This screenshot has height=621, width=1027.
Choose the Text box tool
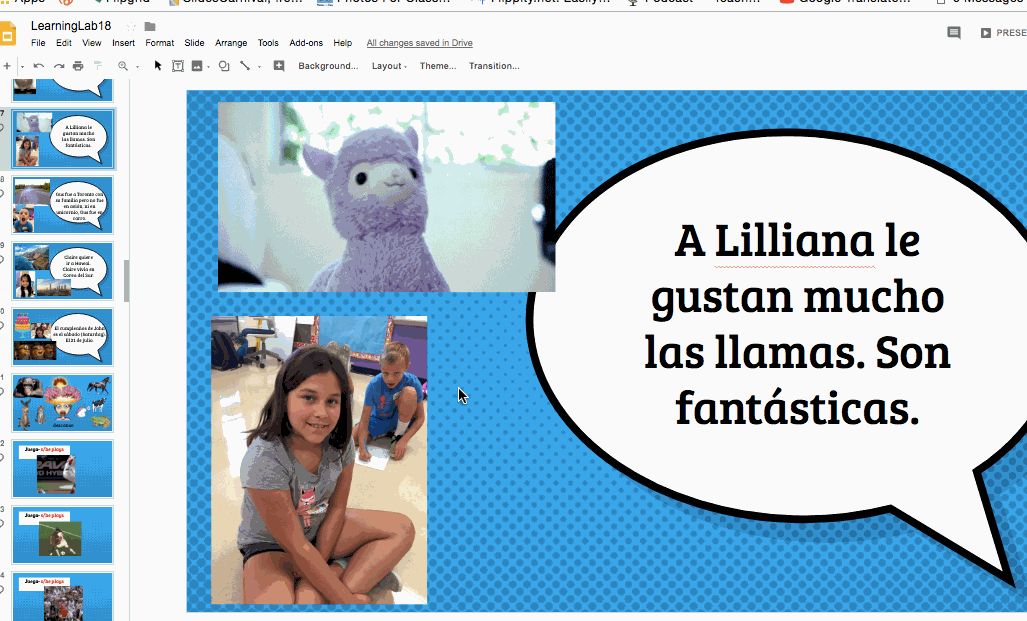tap(178, 66)
